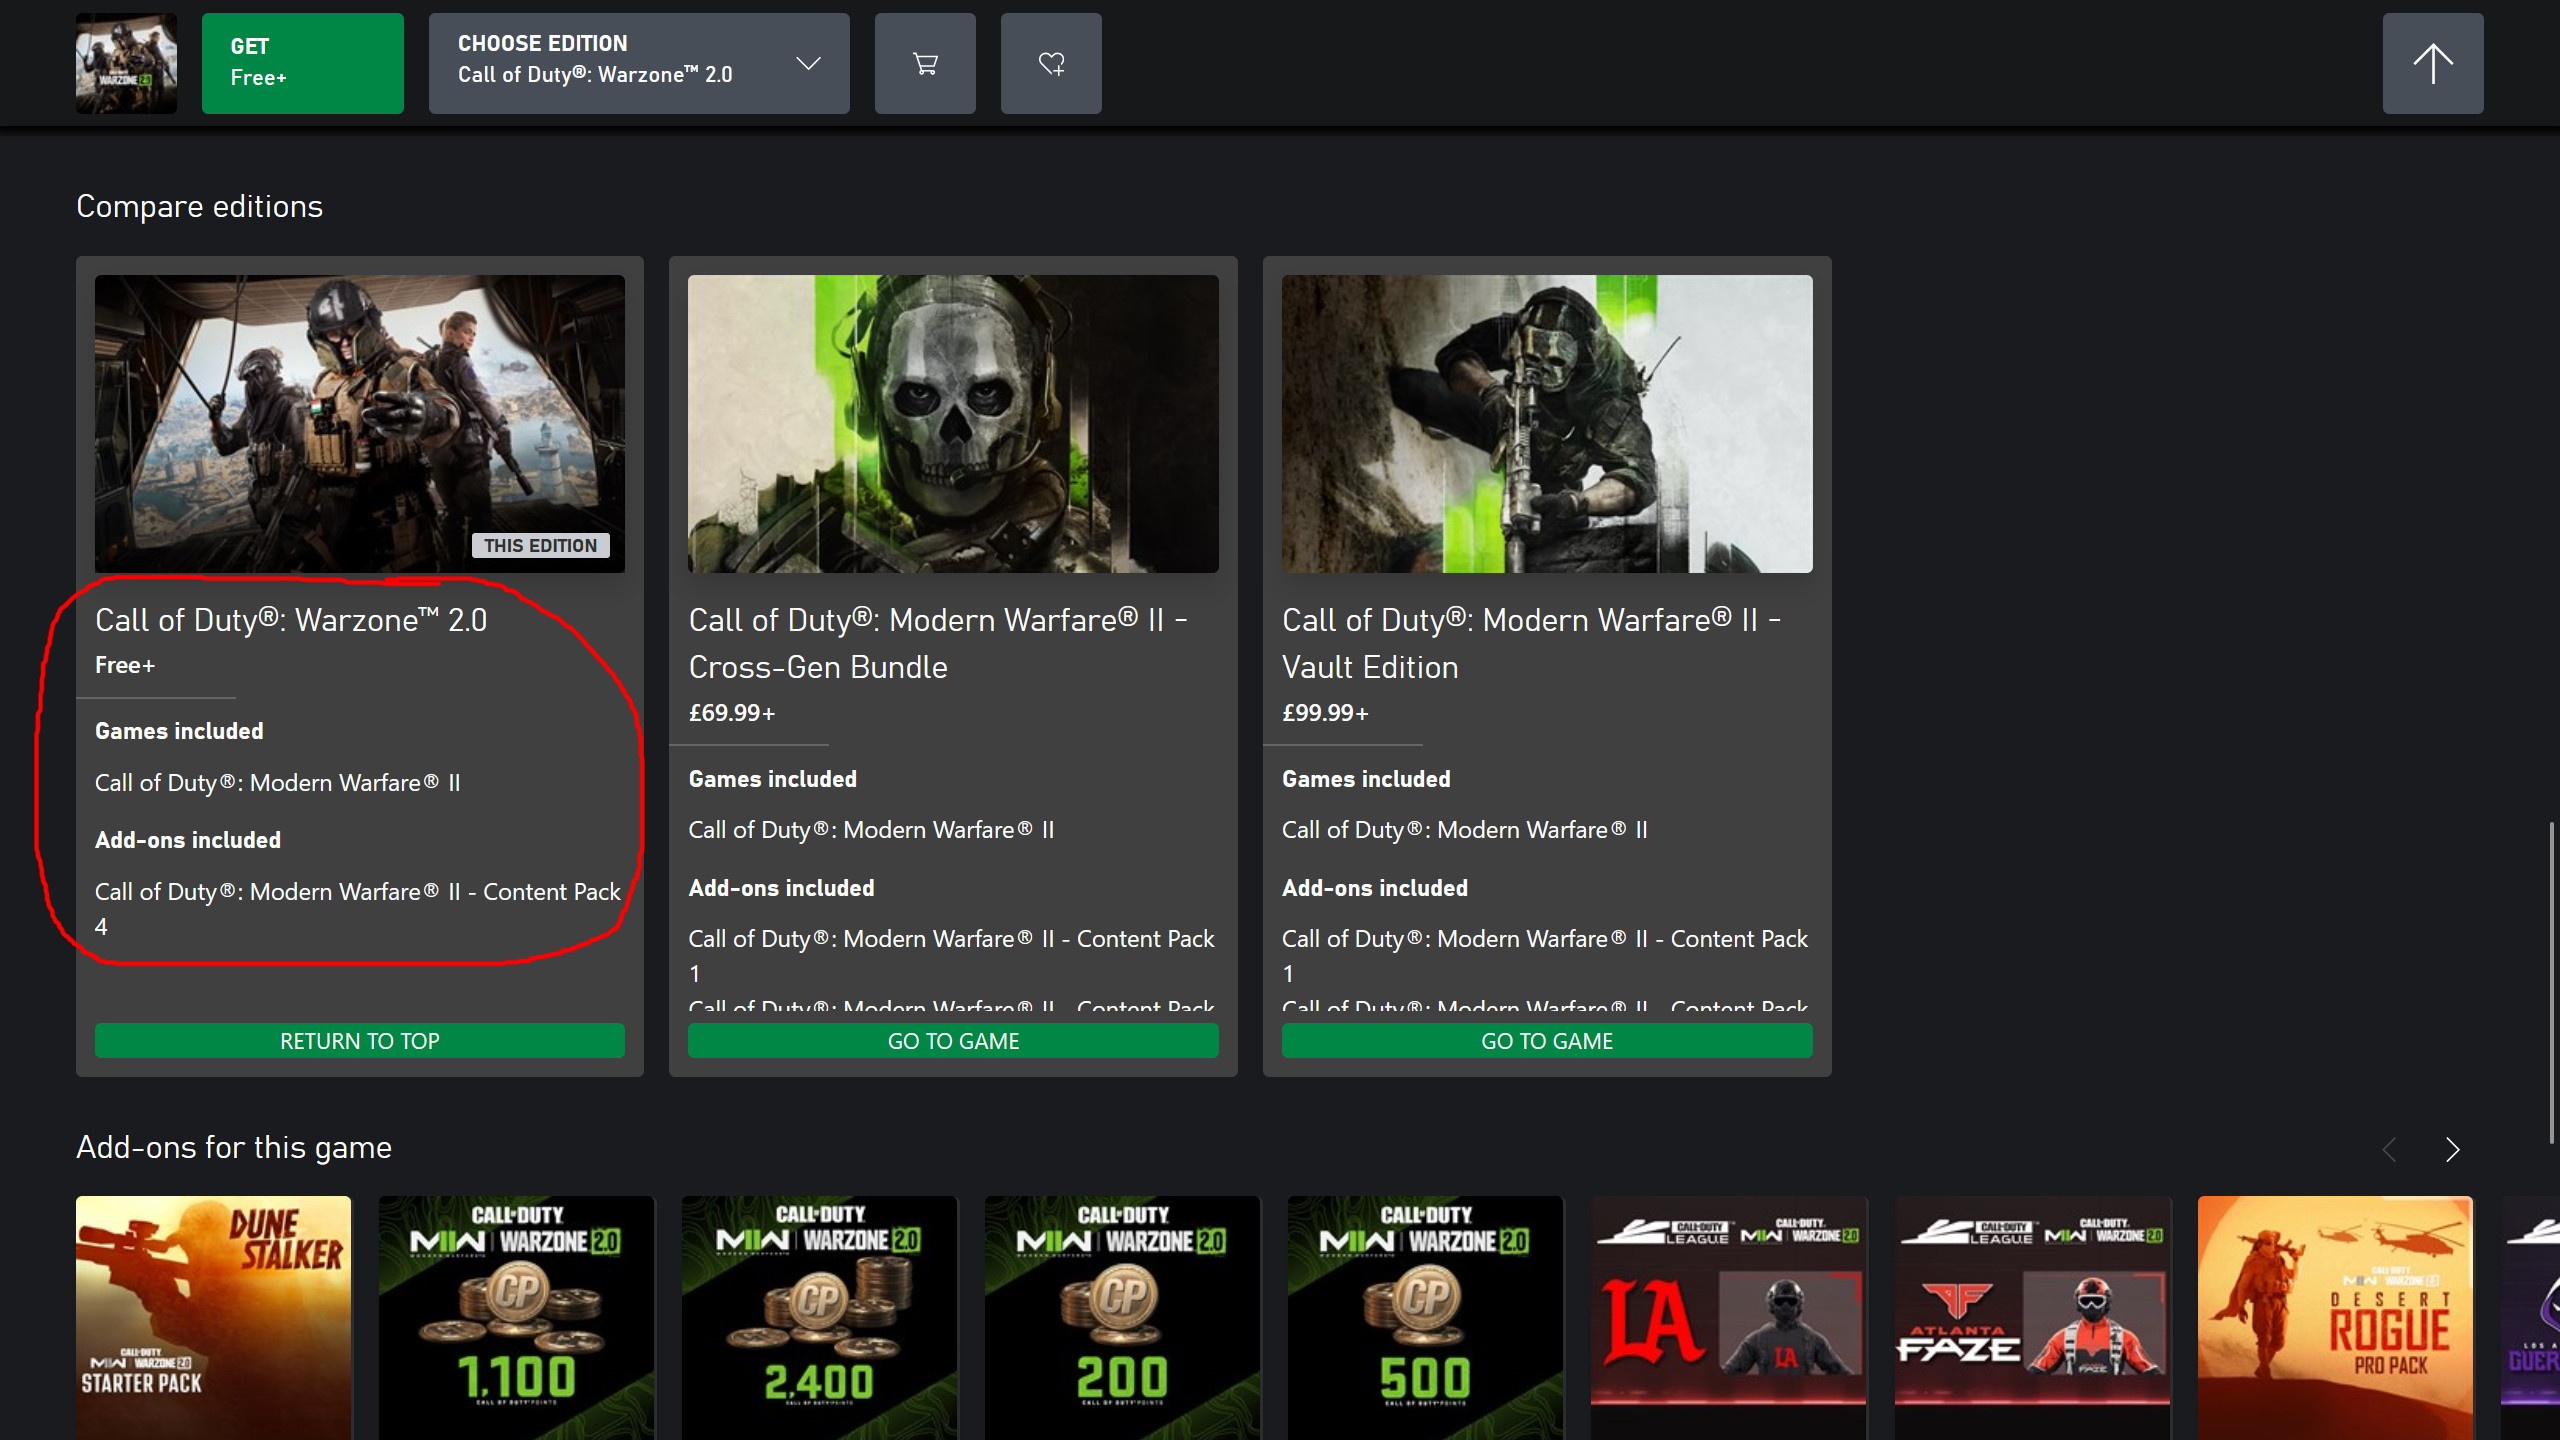This screenshot has width=2560, height=1440.
Task: Click Content Pack 1 text in Vault Edition
Action: click(x=1545, y=956)
